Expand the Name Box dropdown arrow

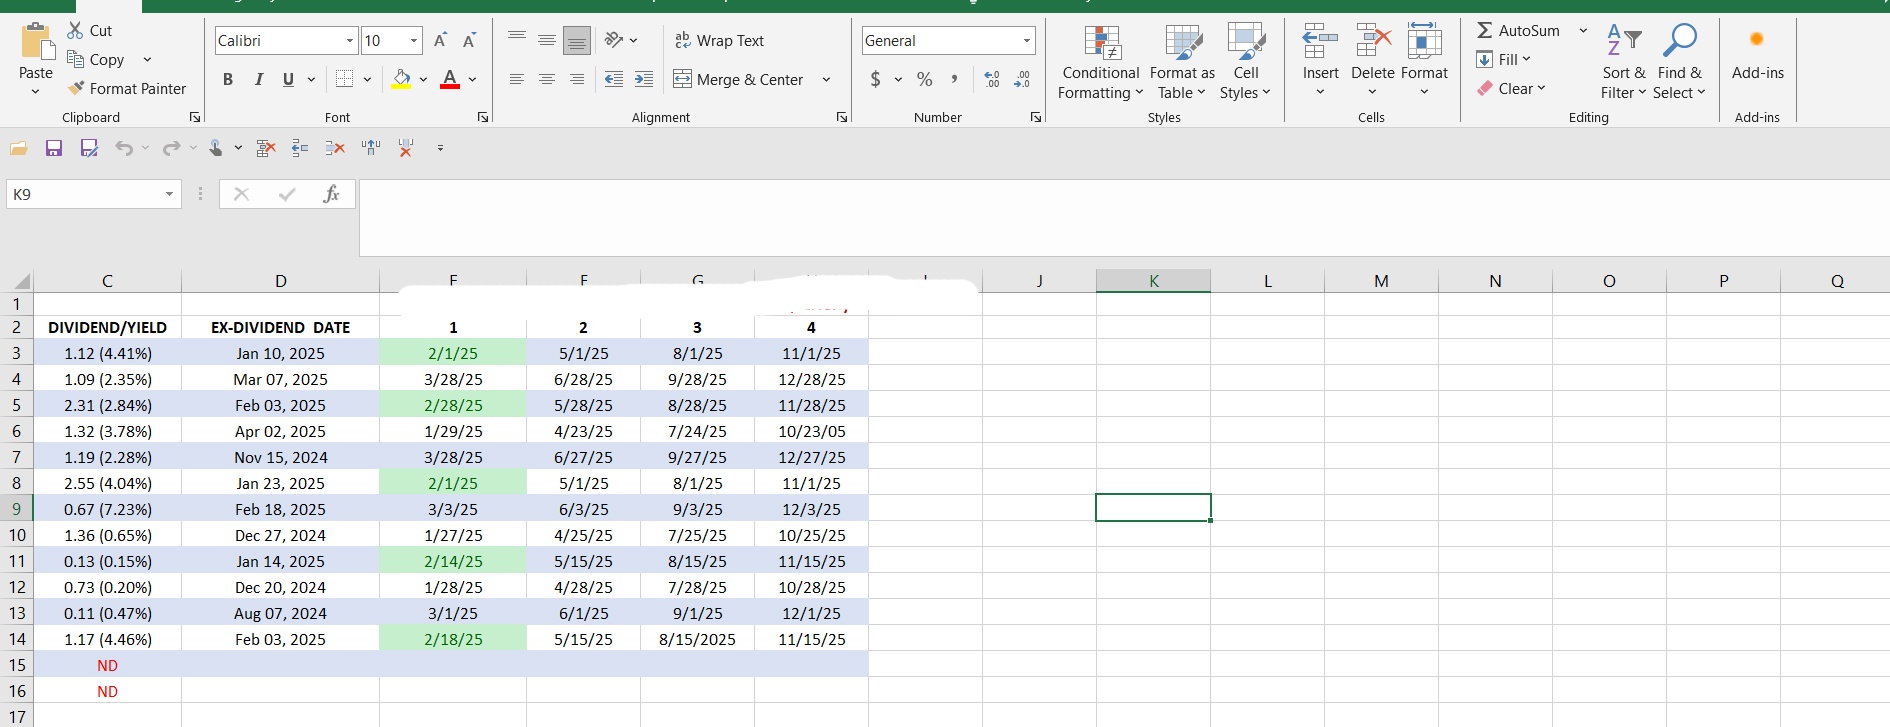pos(169,194)
